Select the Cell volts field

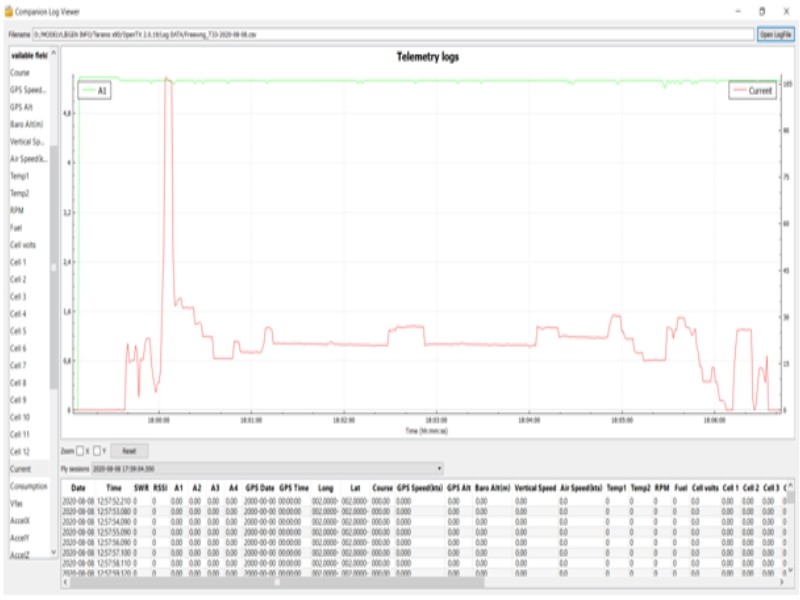click(24, 245)
